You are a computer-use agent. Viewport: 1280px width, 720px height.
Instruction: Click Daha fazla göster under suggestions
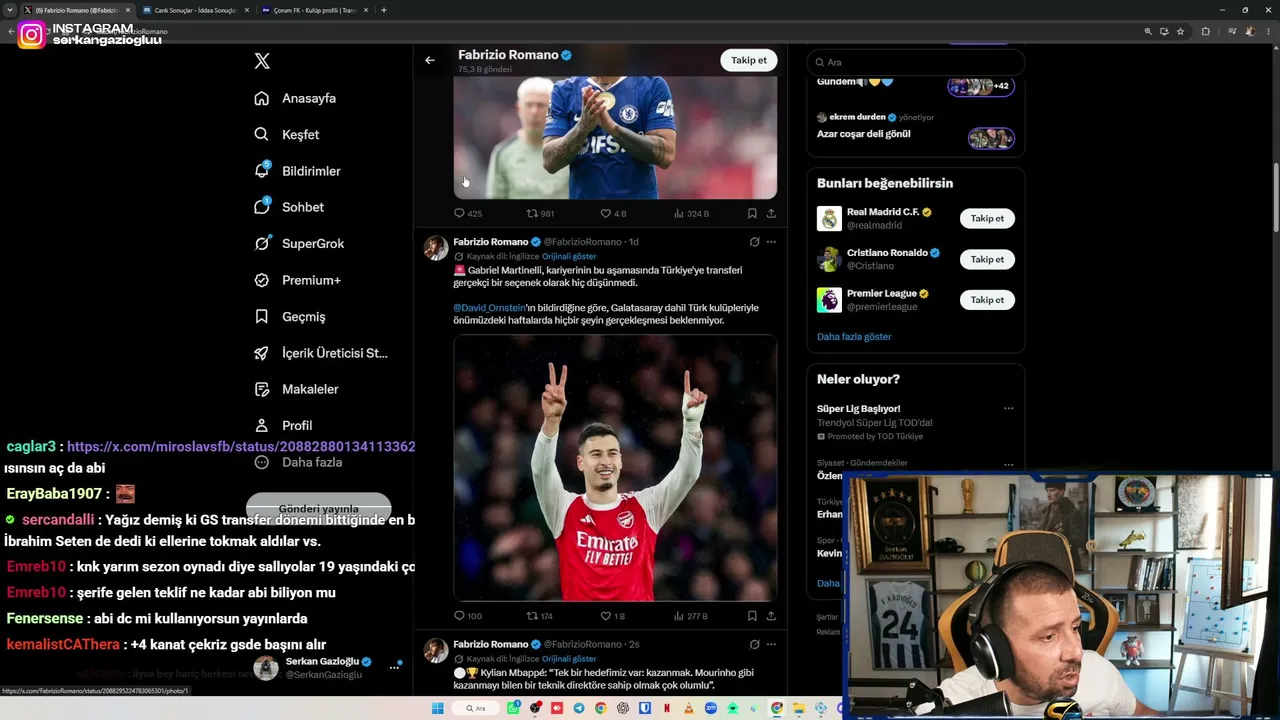coord(854,337)
